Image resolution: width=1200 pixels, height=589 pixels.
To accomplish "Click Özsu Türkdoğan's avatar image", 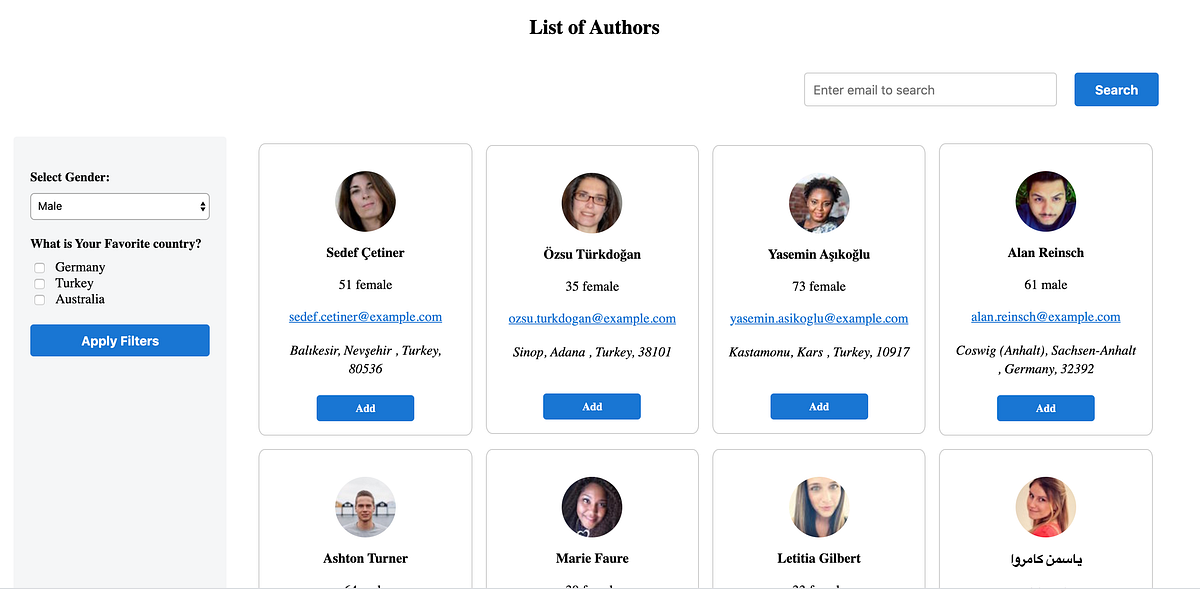I will tap(592, 203).
